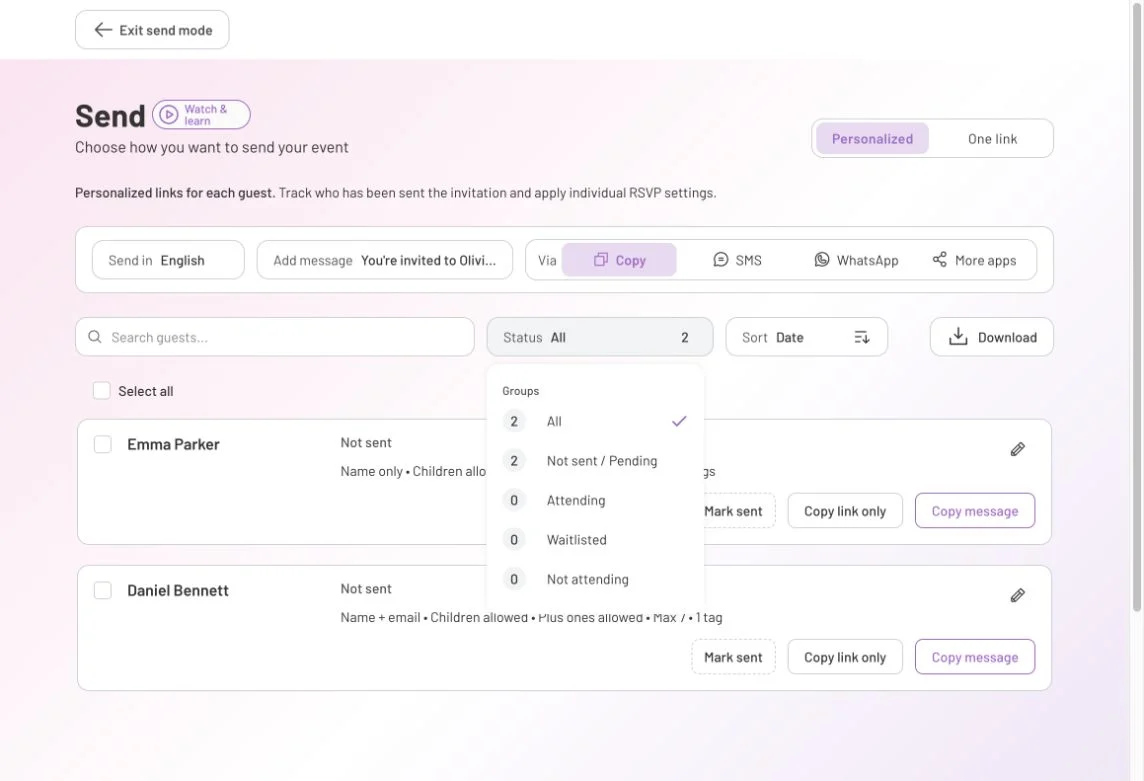Copy link only for Emma Parker

(845, 511)
